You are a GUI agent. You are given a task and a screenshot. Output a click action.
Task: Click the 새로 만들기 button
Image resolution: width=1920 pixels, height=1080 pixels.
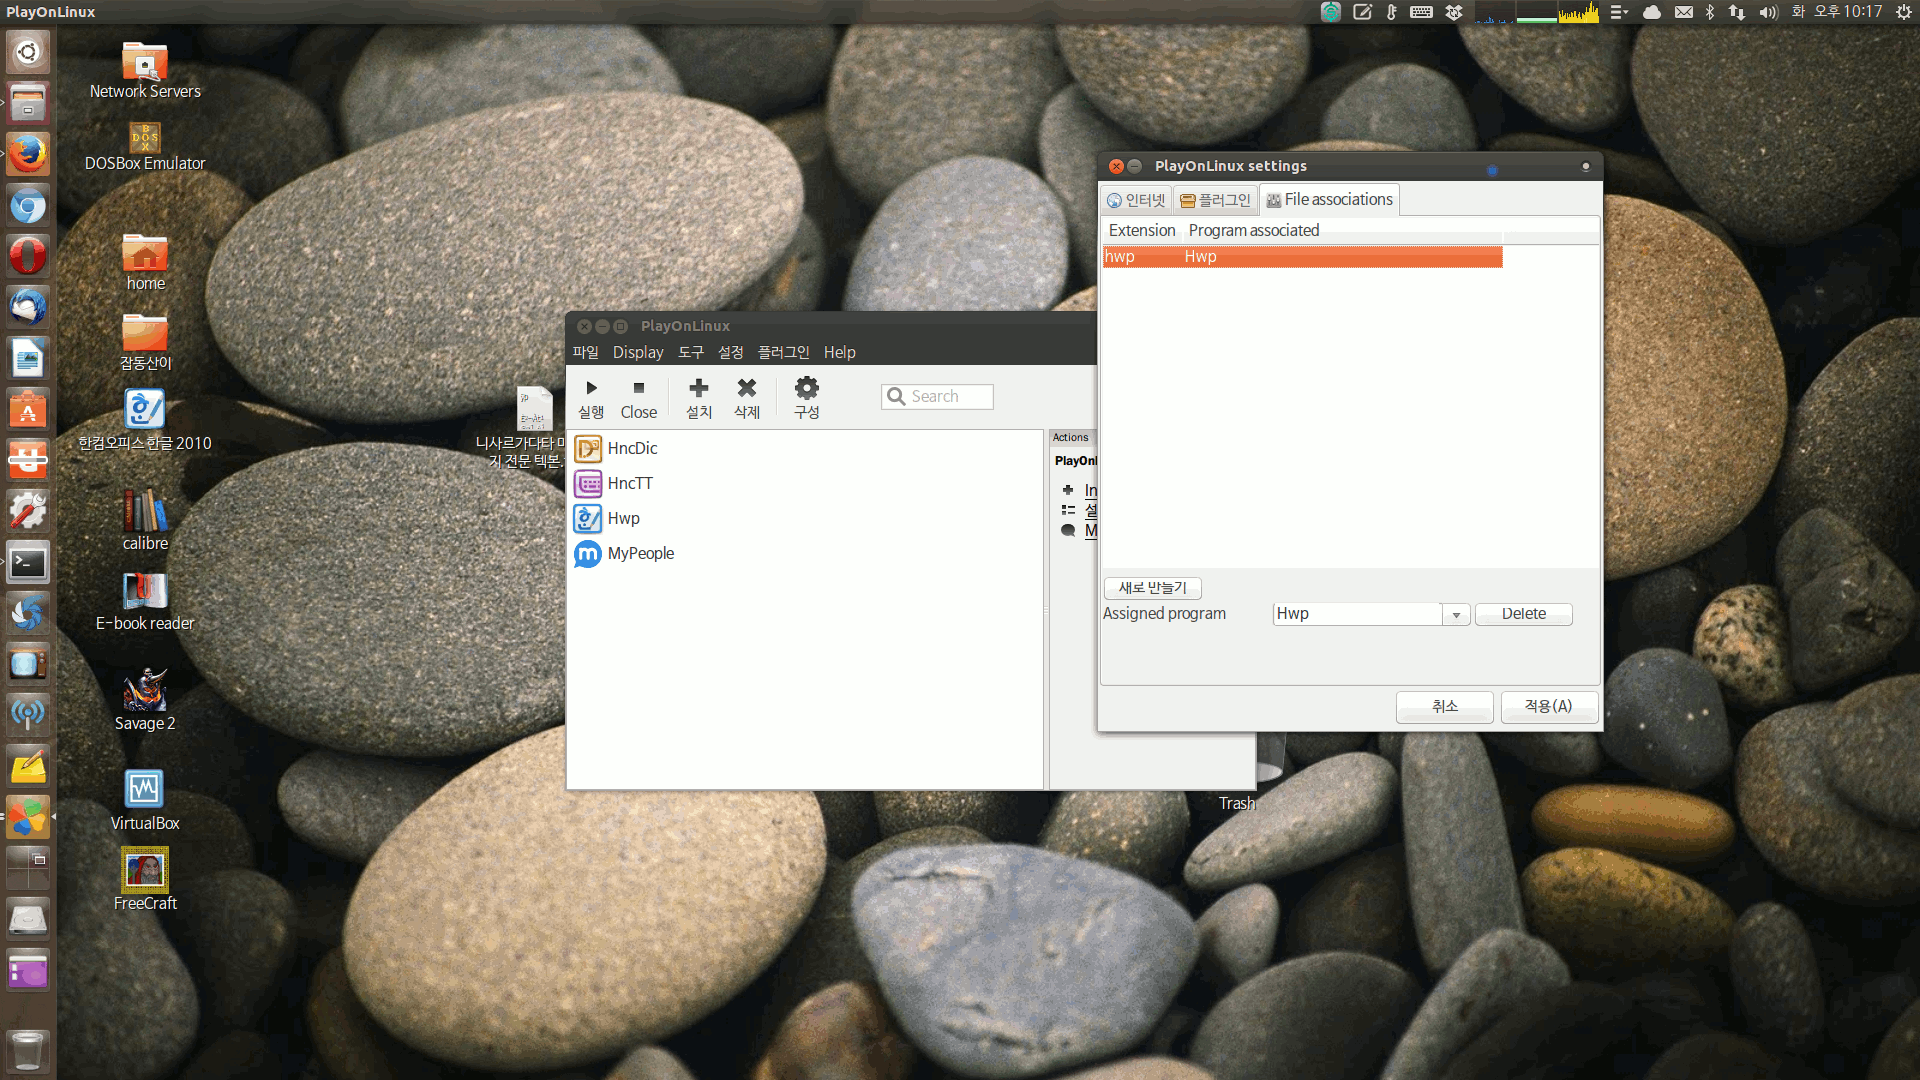pyautogui.click(x=1153, y=588)
